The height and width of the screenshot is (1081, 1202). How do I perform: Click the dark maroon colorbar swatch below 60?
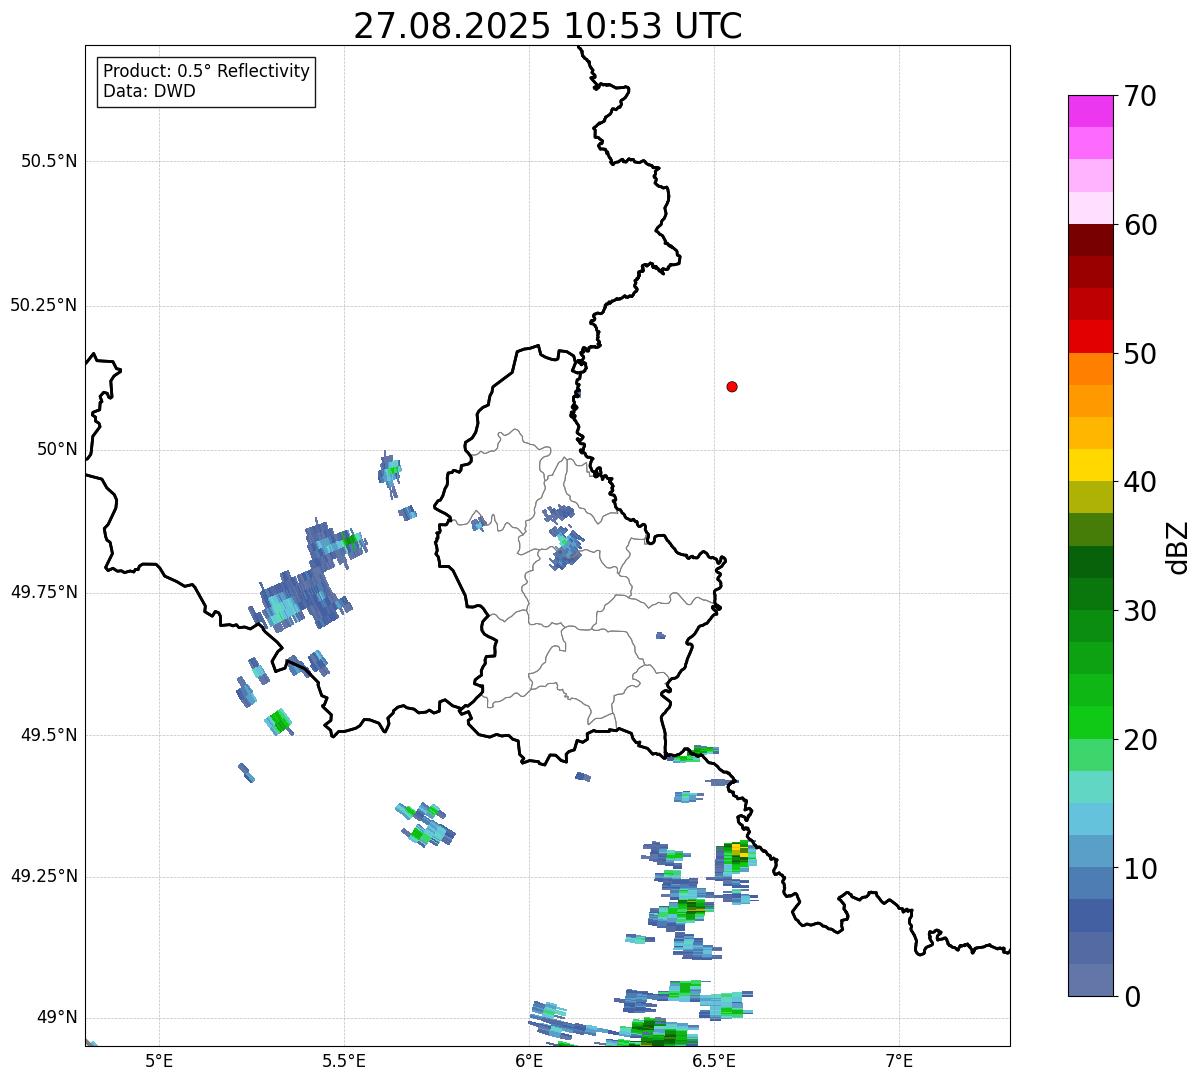click(1091, 240)
